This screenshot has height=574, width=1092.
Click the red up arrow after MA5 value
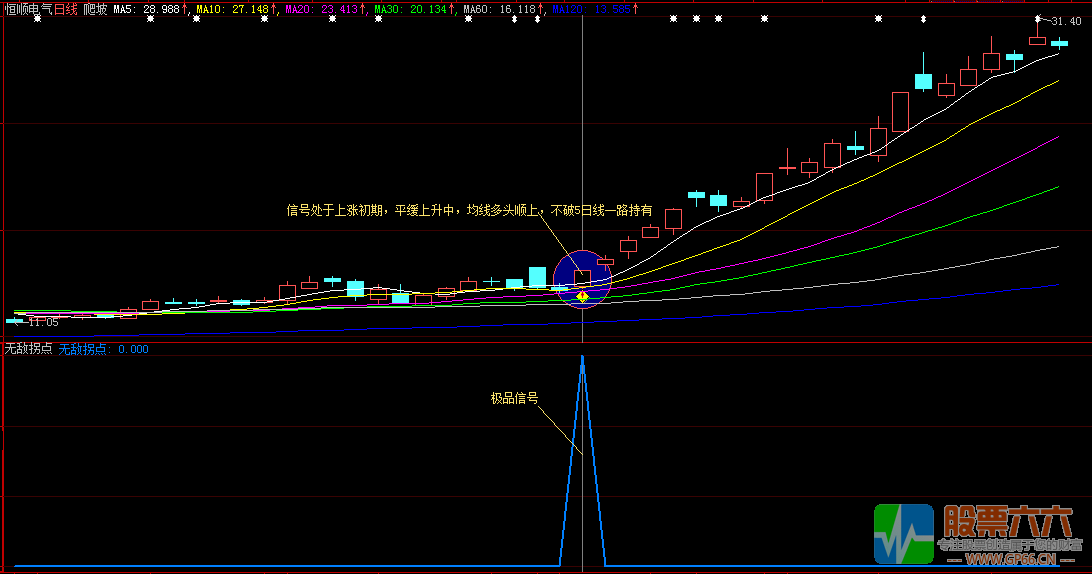click(185, 8)
